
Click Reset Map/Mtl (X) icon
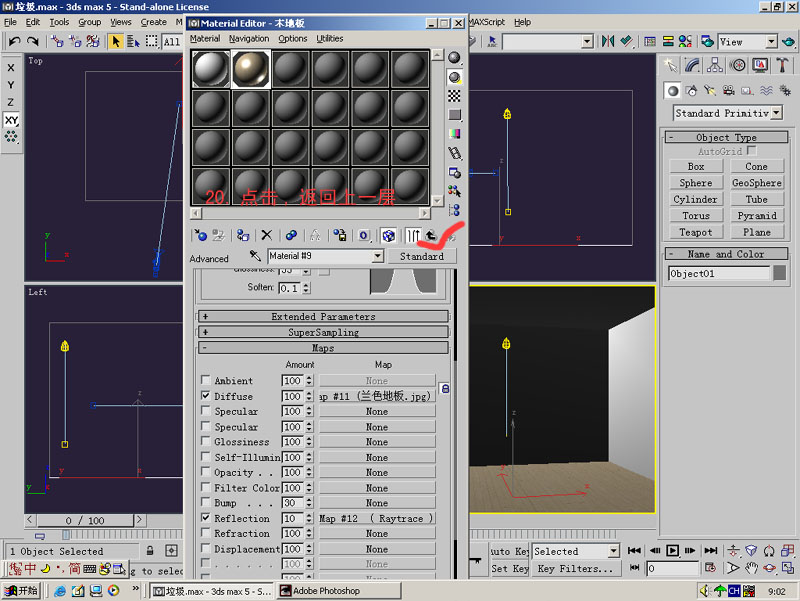click(267, 235)
